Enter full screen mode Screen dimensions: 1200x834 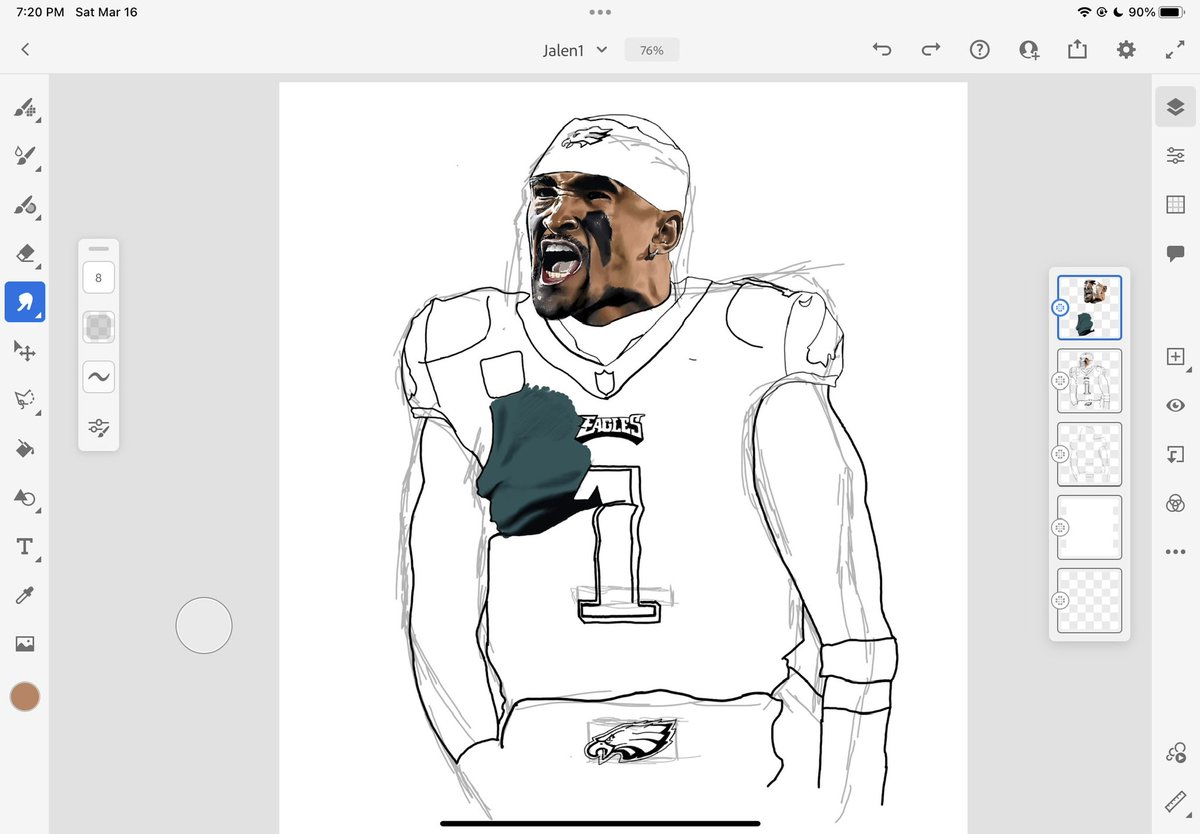click(1175, 49)
